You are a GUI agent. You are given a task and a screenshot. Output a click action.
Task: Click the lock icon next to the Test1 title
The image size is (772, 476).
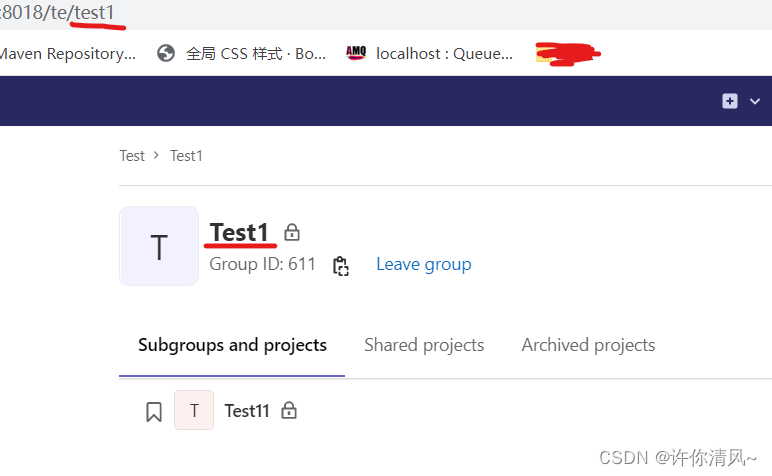coord(292,232)
